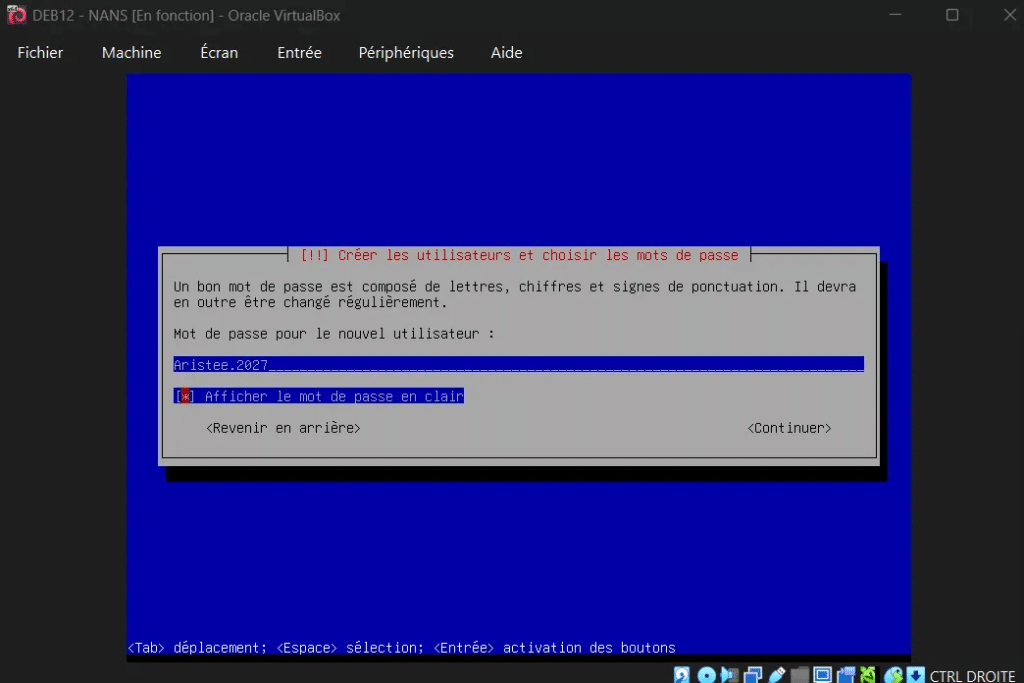Click the video recording status icon
The image size is (1024, 683).
click(846, 675)
